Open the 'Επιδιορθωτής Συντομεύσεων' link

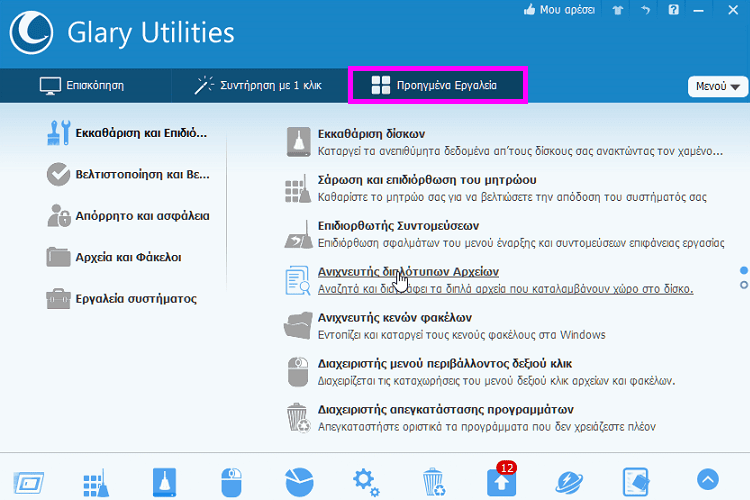click(x=398, y=226)
